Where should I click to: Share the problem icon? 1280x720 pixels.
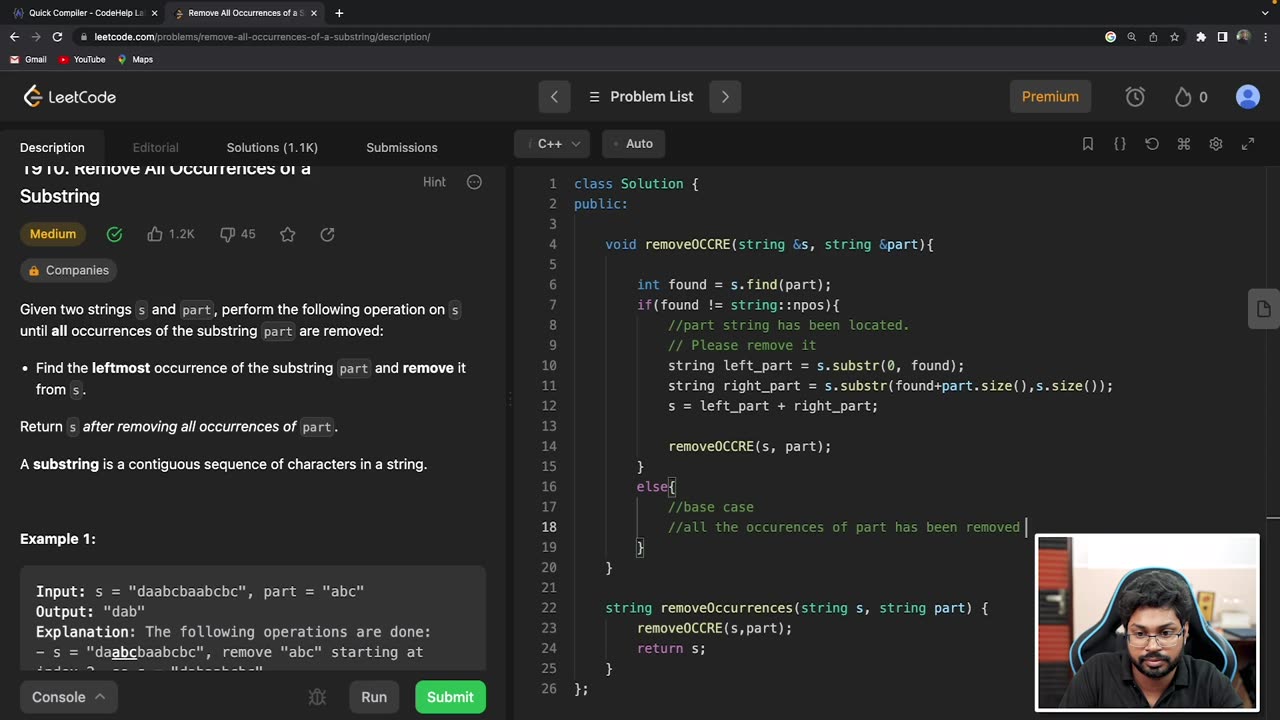327,234
